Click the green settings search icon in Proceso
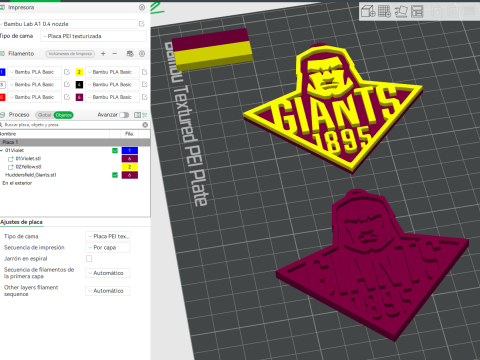Viewport: 480px width, 360px height. coord(145,115)
